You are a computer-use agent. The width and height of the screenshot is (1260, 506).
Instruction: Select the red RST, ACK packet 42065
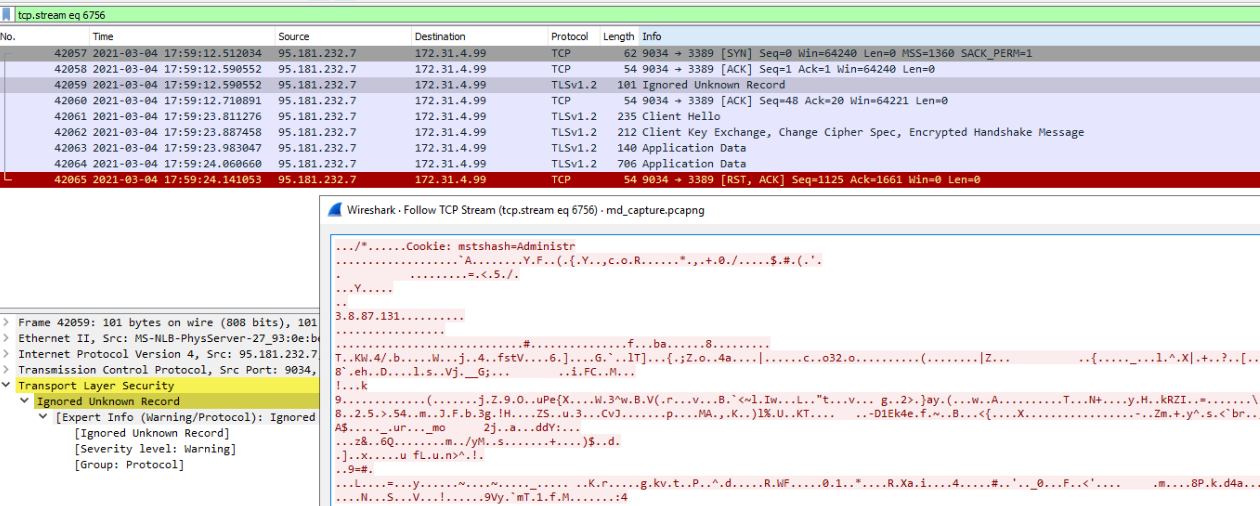pos(500,180)
